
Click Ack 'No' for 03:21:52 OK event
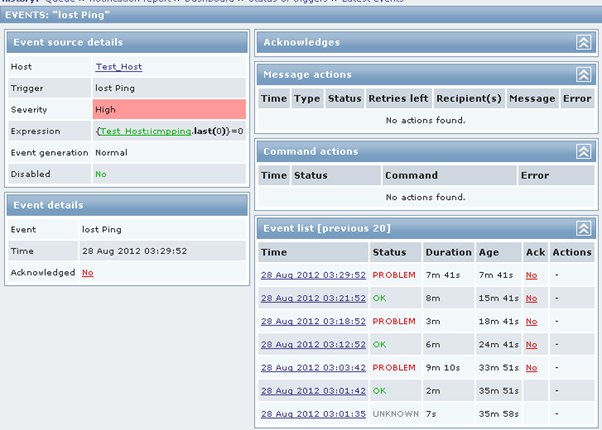531,297
